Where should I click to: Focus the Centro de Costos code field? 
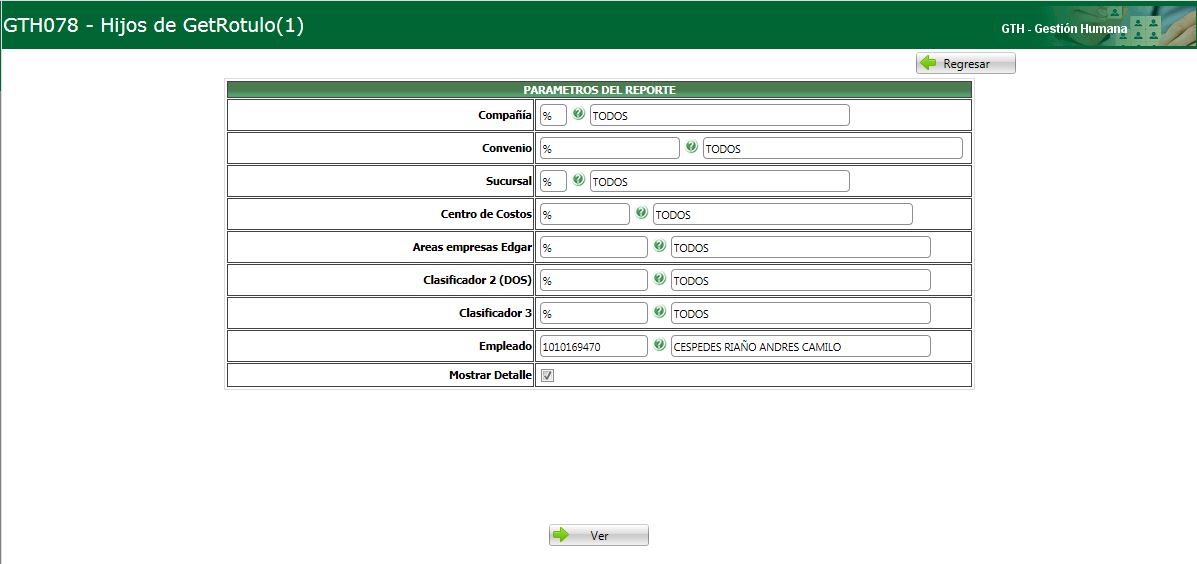pyautogui.click(x=585, y=214)
